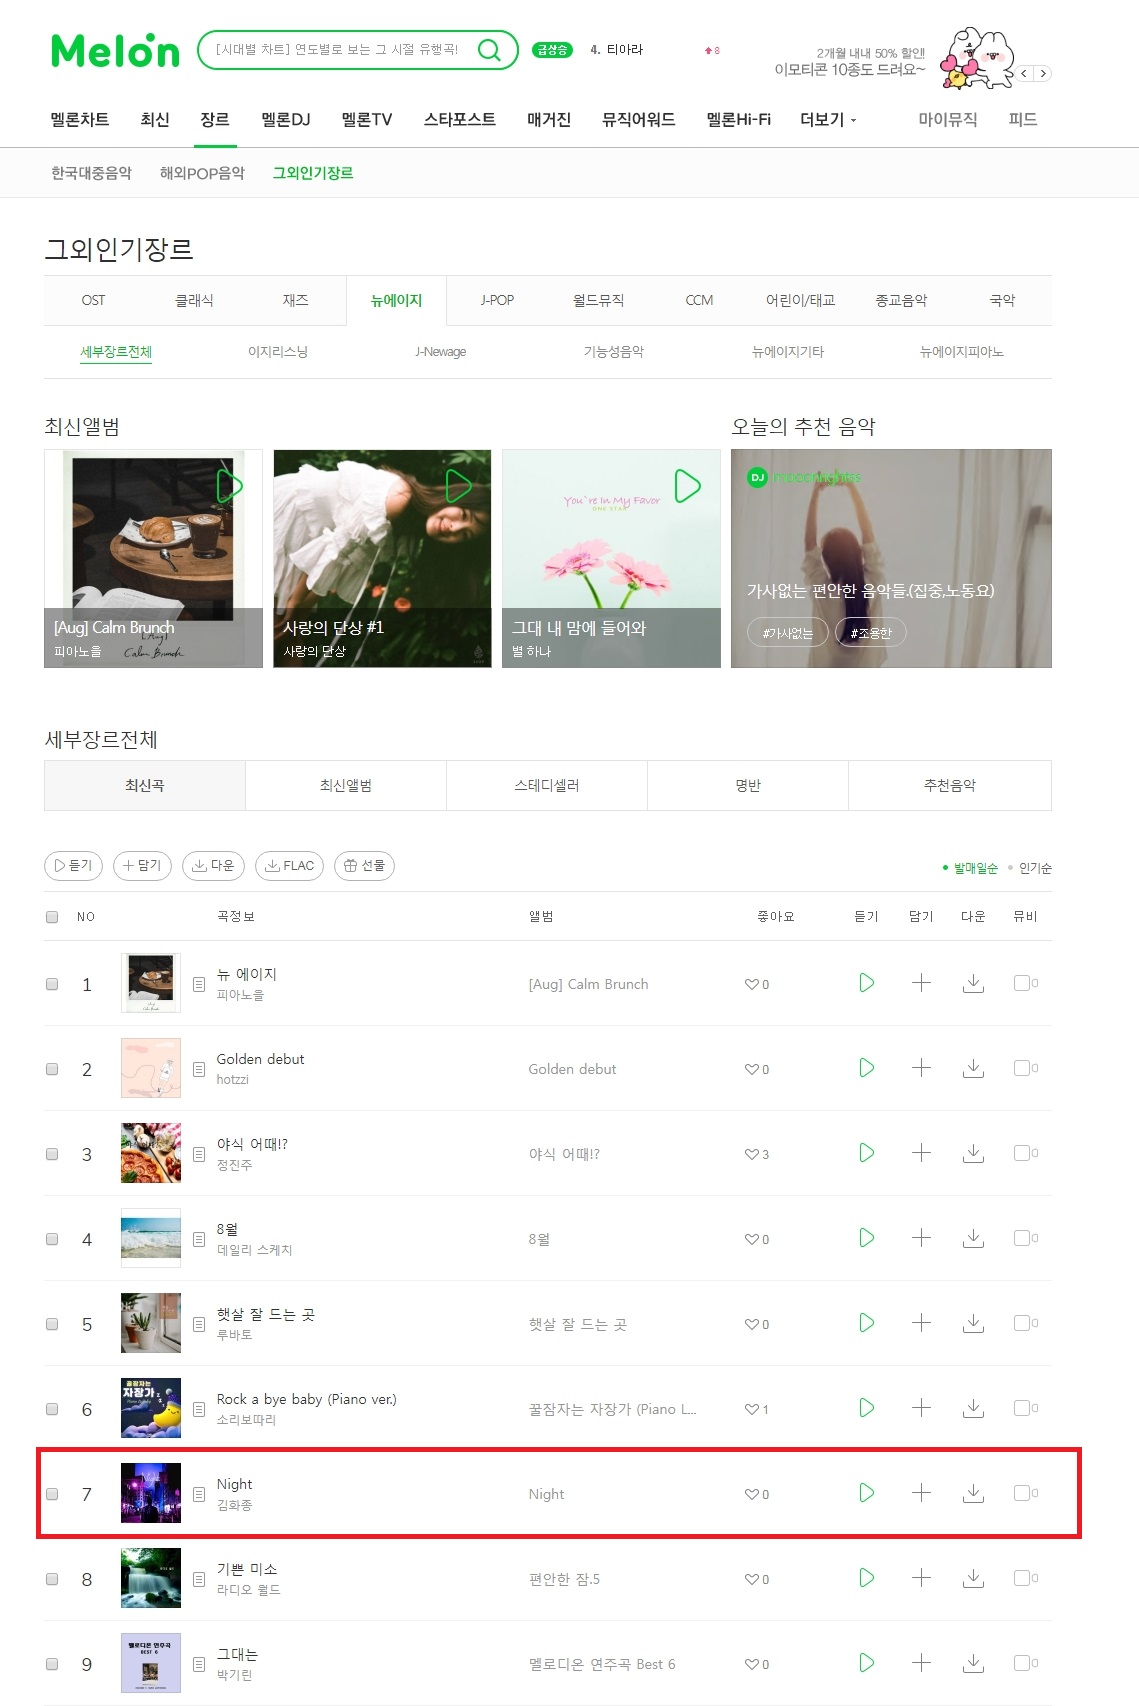This screenshot has width=1139, height=1706.
Task: Select checkbox for song number 3
Action: click(52, 1154)
